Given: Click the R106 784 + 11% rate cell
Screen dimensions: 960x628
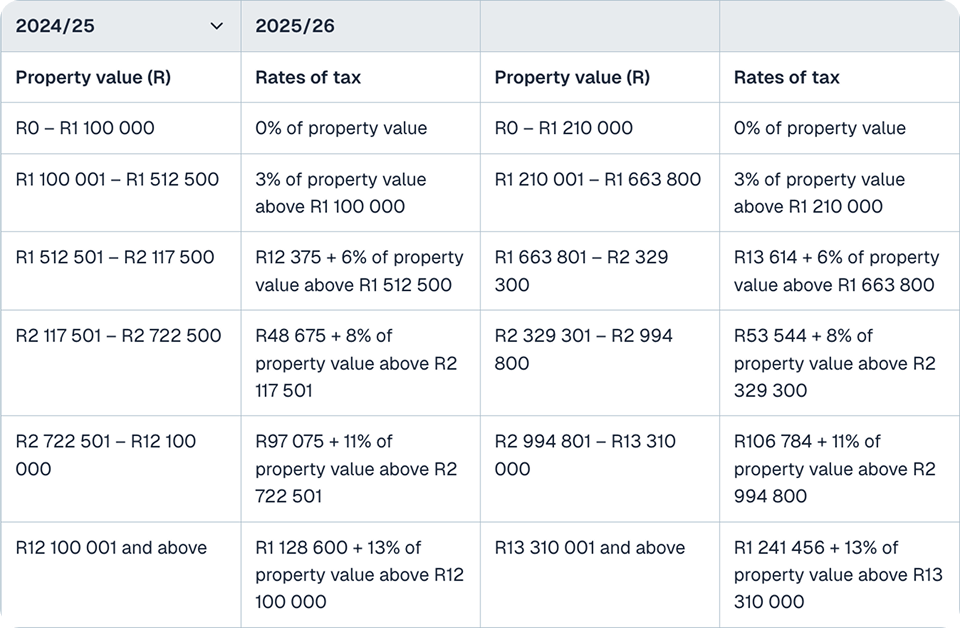Looking at the screenshot, I should pyautogui.click(x=834, y=469).
